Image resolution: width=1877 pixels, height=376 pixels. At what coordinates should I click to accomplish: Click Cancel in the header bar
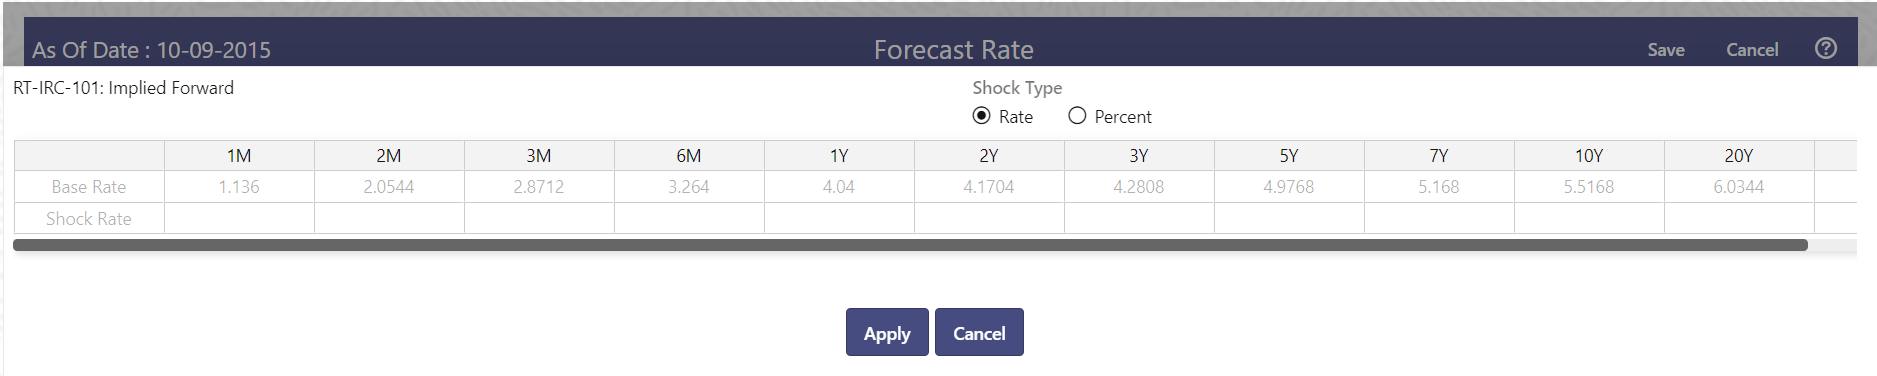tap(1752, 49)
